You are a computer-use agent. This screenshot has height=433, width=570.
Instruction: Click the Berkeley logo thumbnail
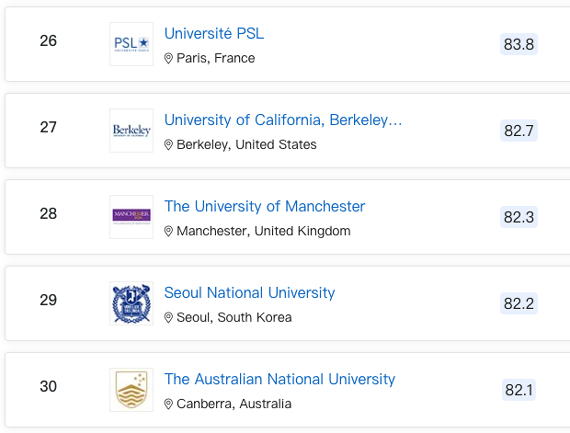point(131,131)
